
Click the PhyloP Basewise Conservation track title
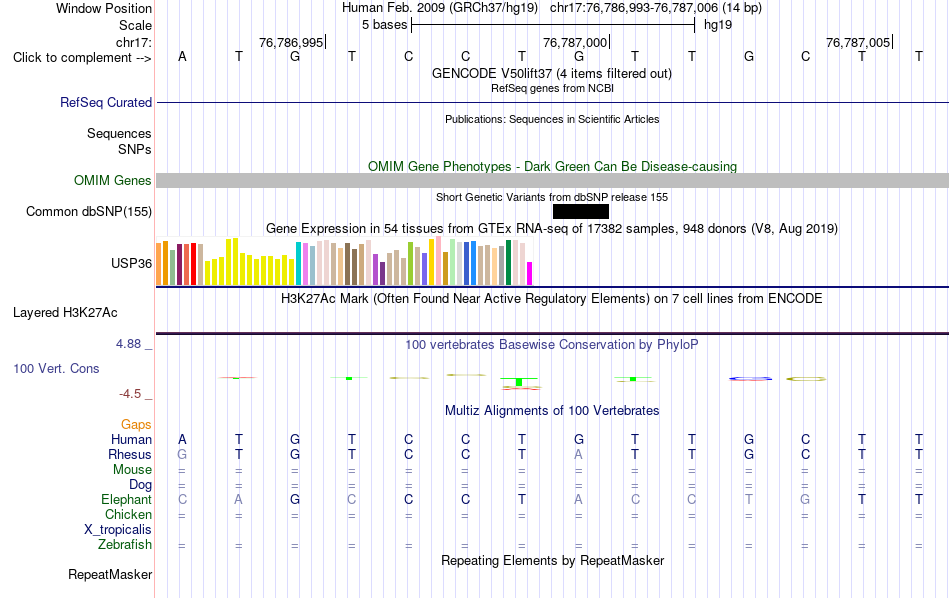[552, 345]
